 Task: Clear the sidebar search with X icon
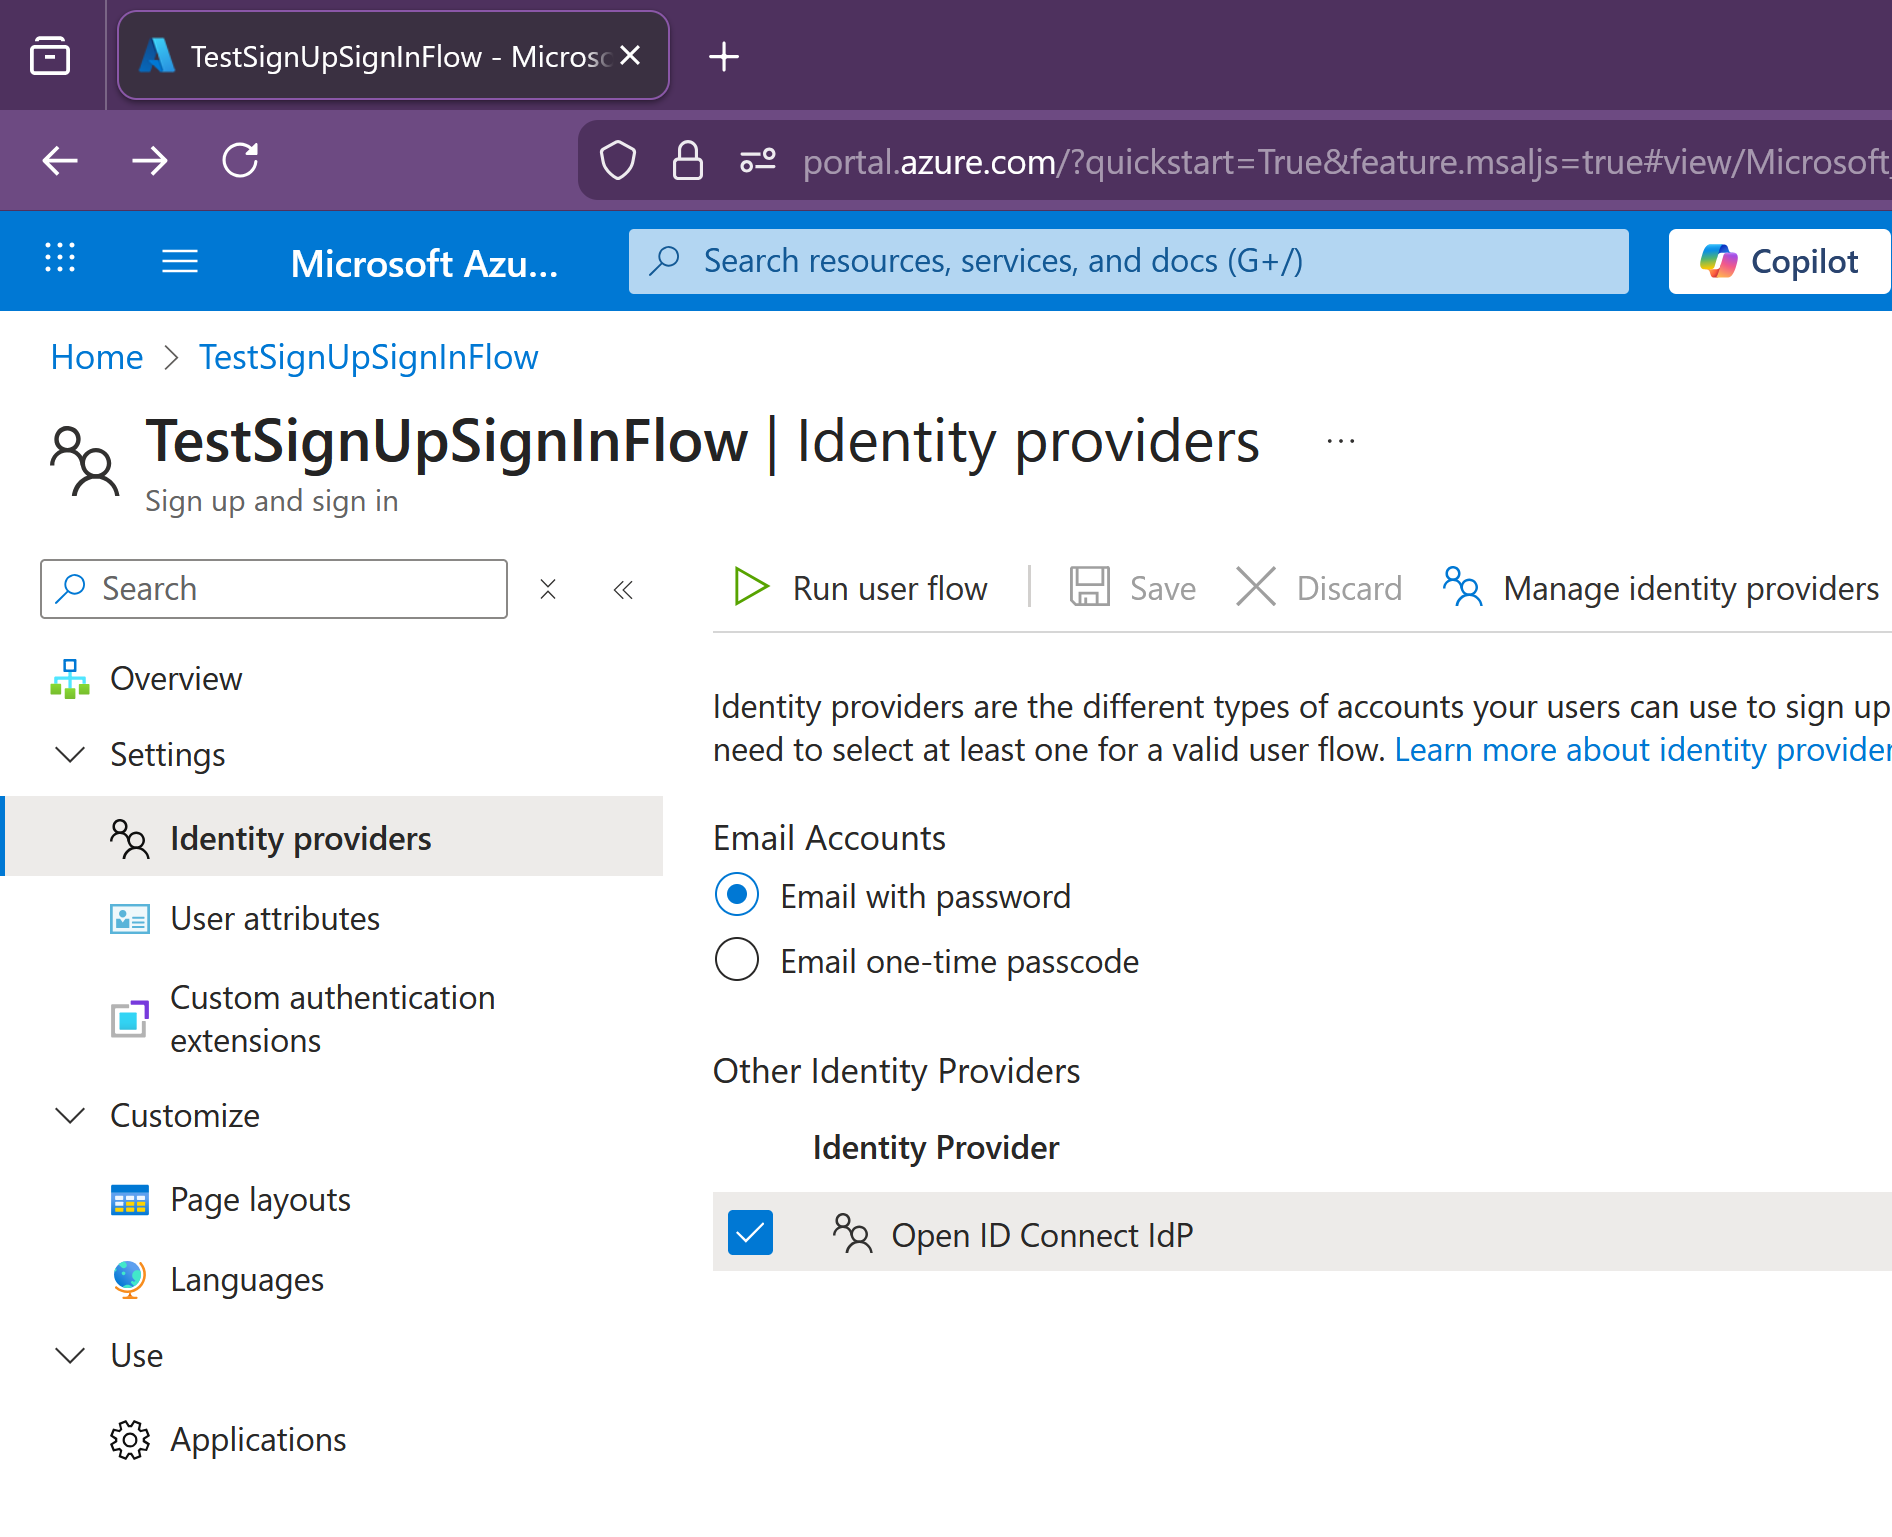click(548, 590)
